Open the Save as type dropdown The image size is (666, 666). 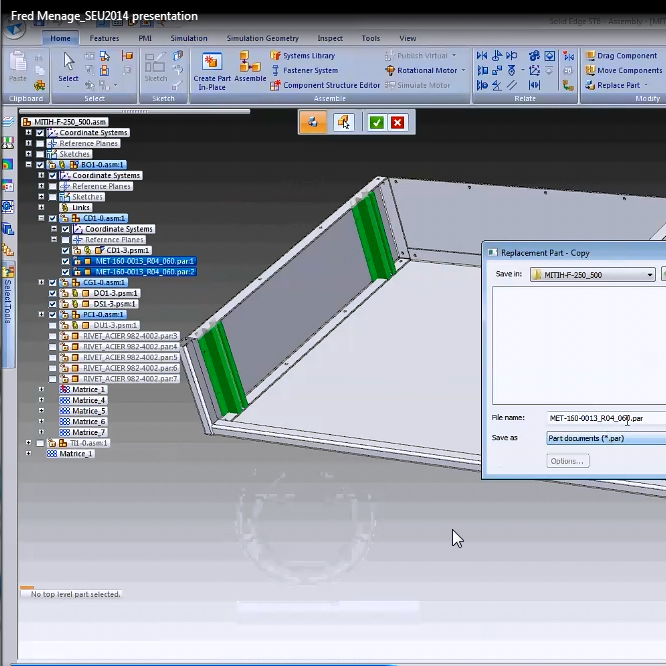(606, 438)
